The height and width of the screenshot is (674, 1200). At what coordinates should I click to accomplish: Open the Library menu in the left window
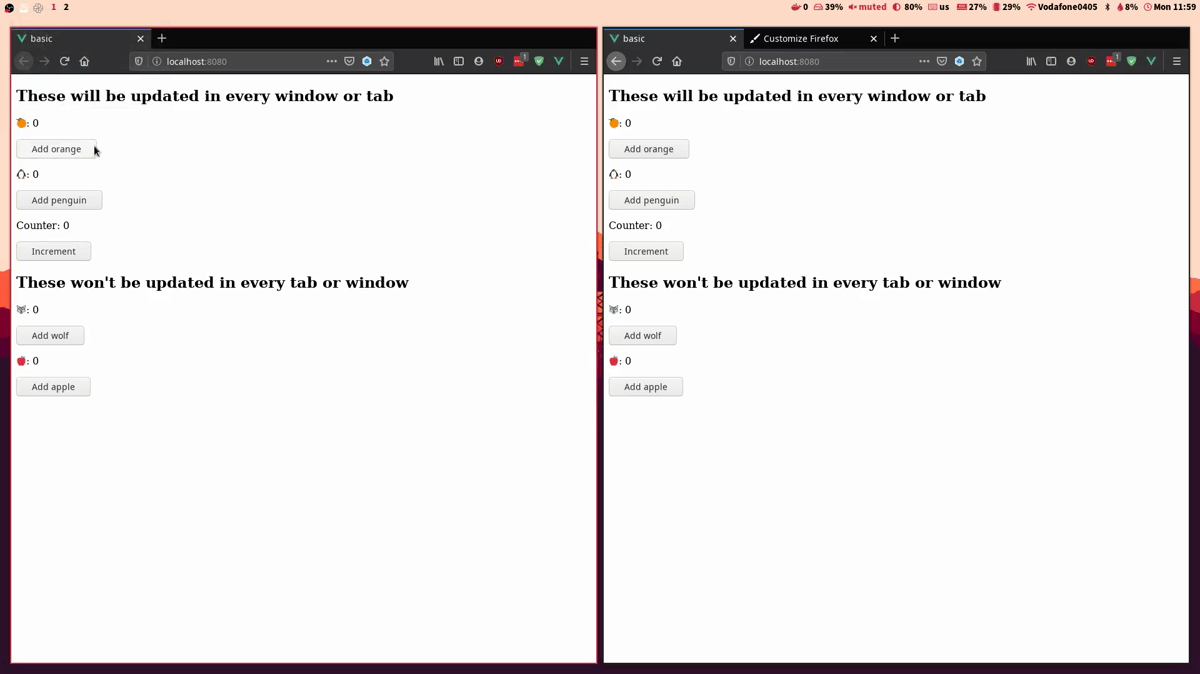click(438, 61)
